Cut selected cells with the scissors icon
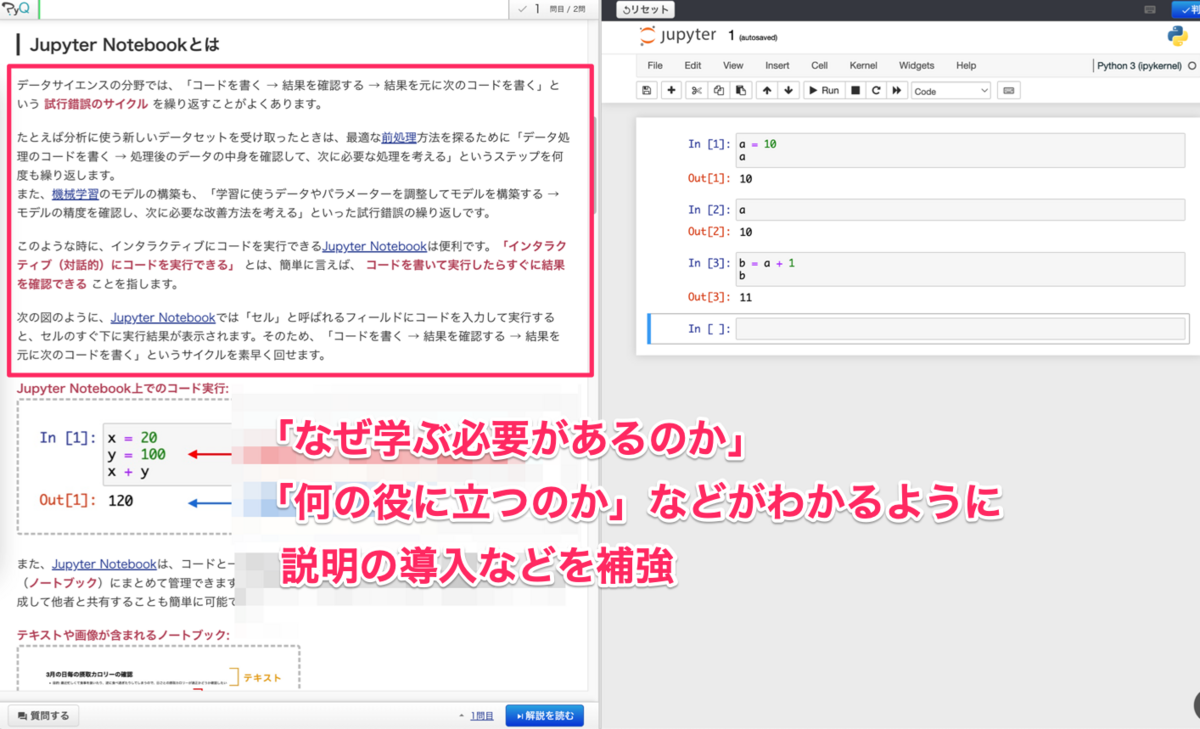This screenshot has height=729, width=1200. pyautogui.click(x=697, y=90)
